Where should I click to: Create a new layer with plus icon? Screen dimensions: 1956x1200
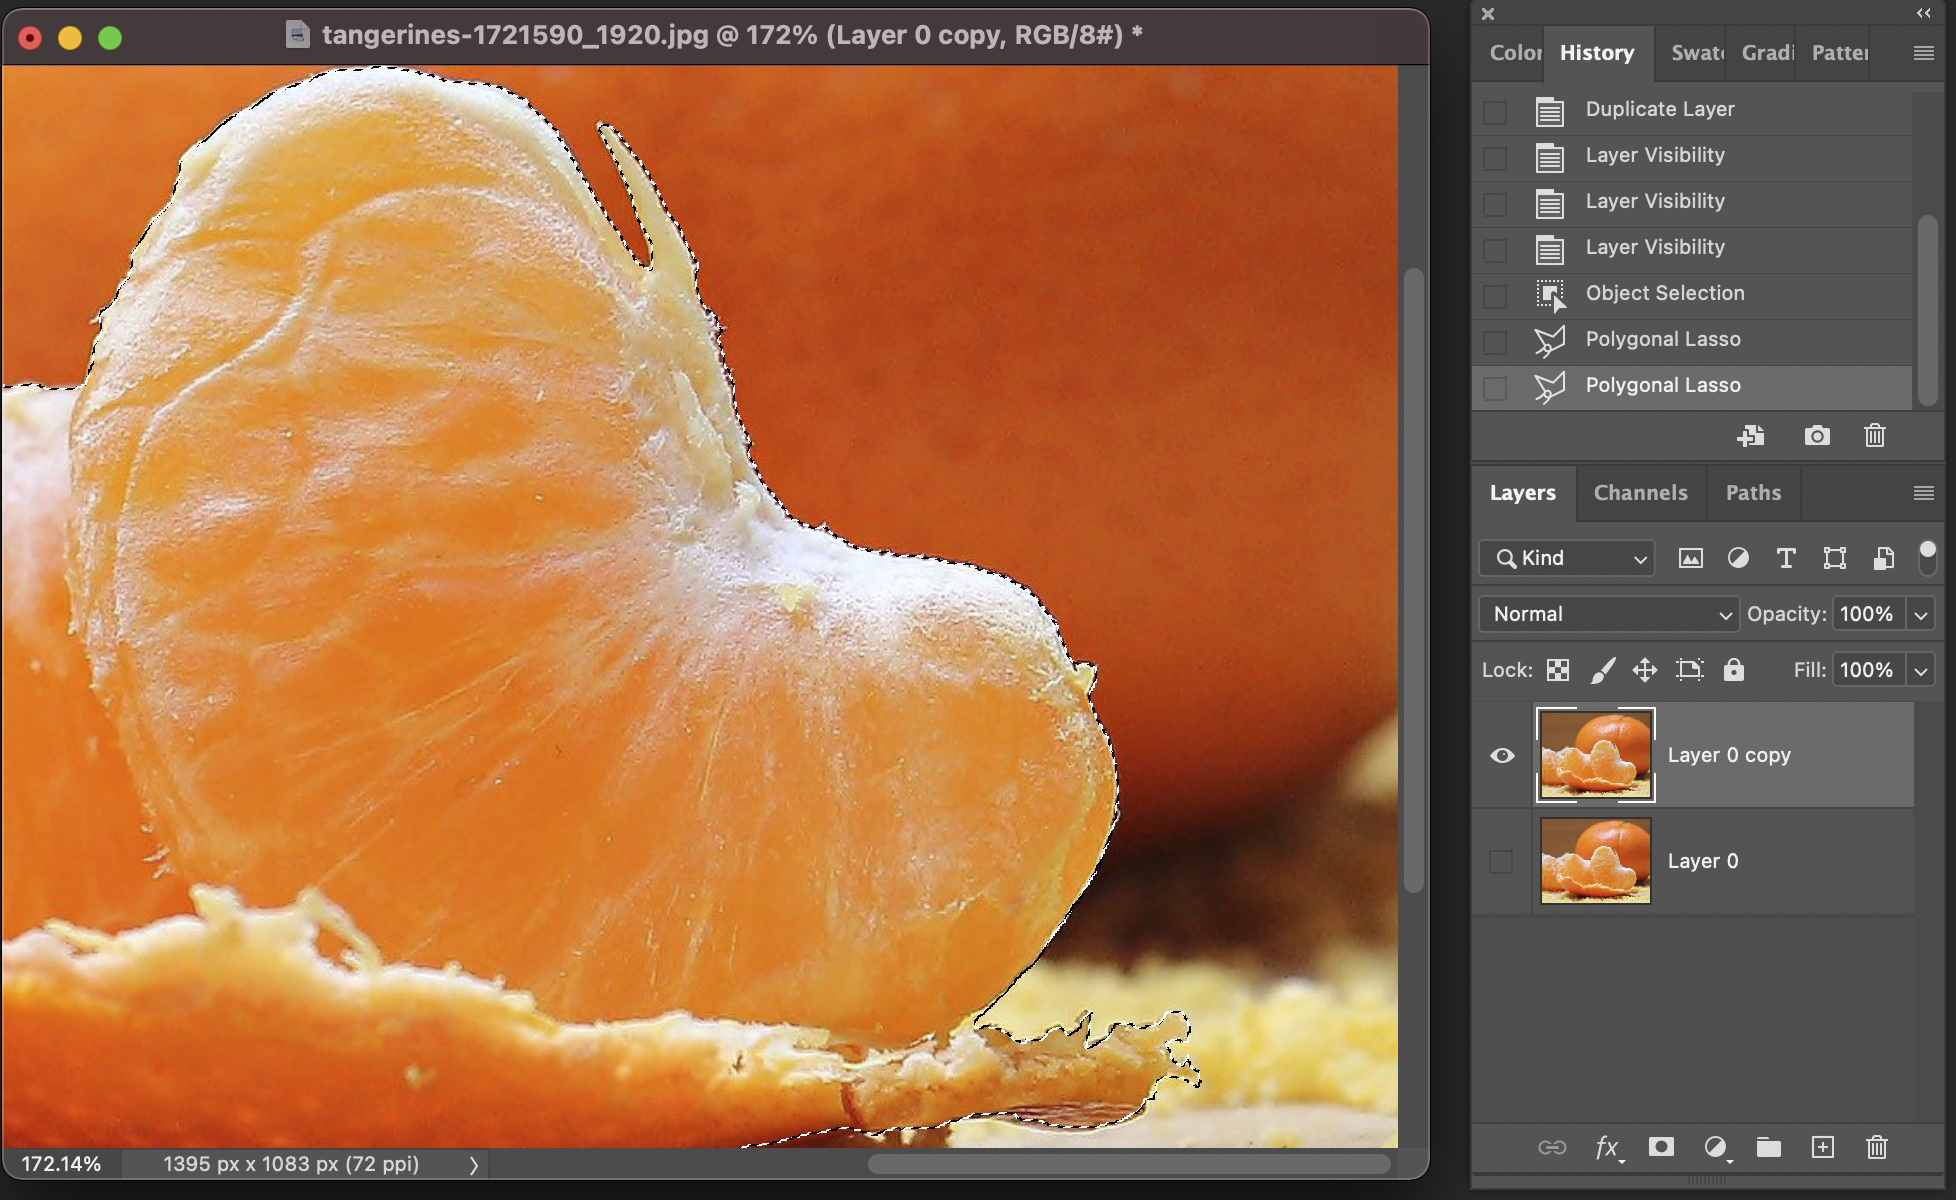1822,1147
